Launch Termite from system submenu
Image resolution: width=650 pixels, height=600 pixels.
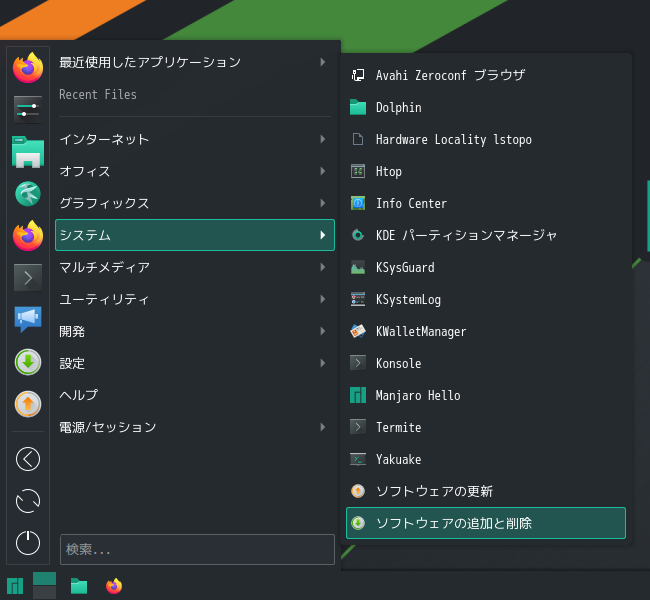pyautogui.click(x=486, y=427)
